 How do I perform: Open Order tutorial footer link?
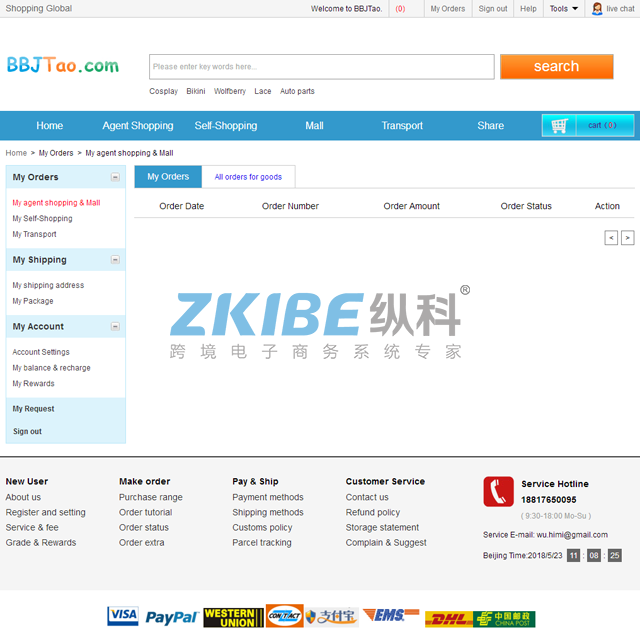pos(145,512)
